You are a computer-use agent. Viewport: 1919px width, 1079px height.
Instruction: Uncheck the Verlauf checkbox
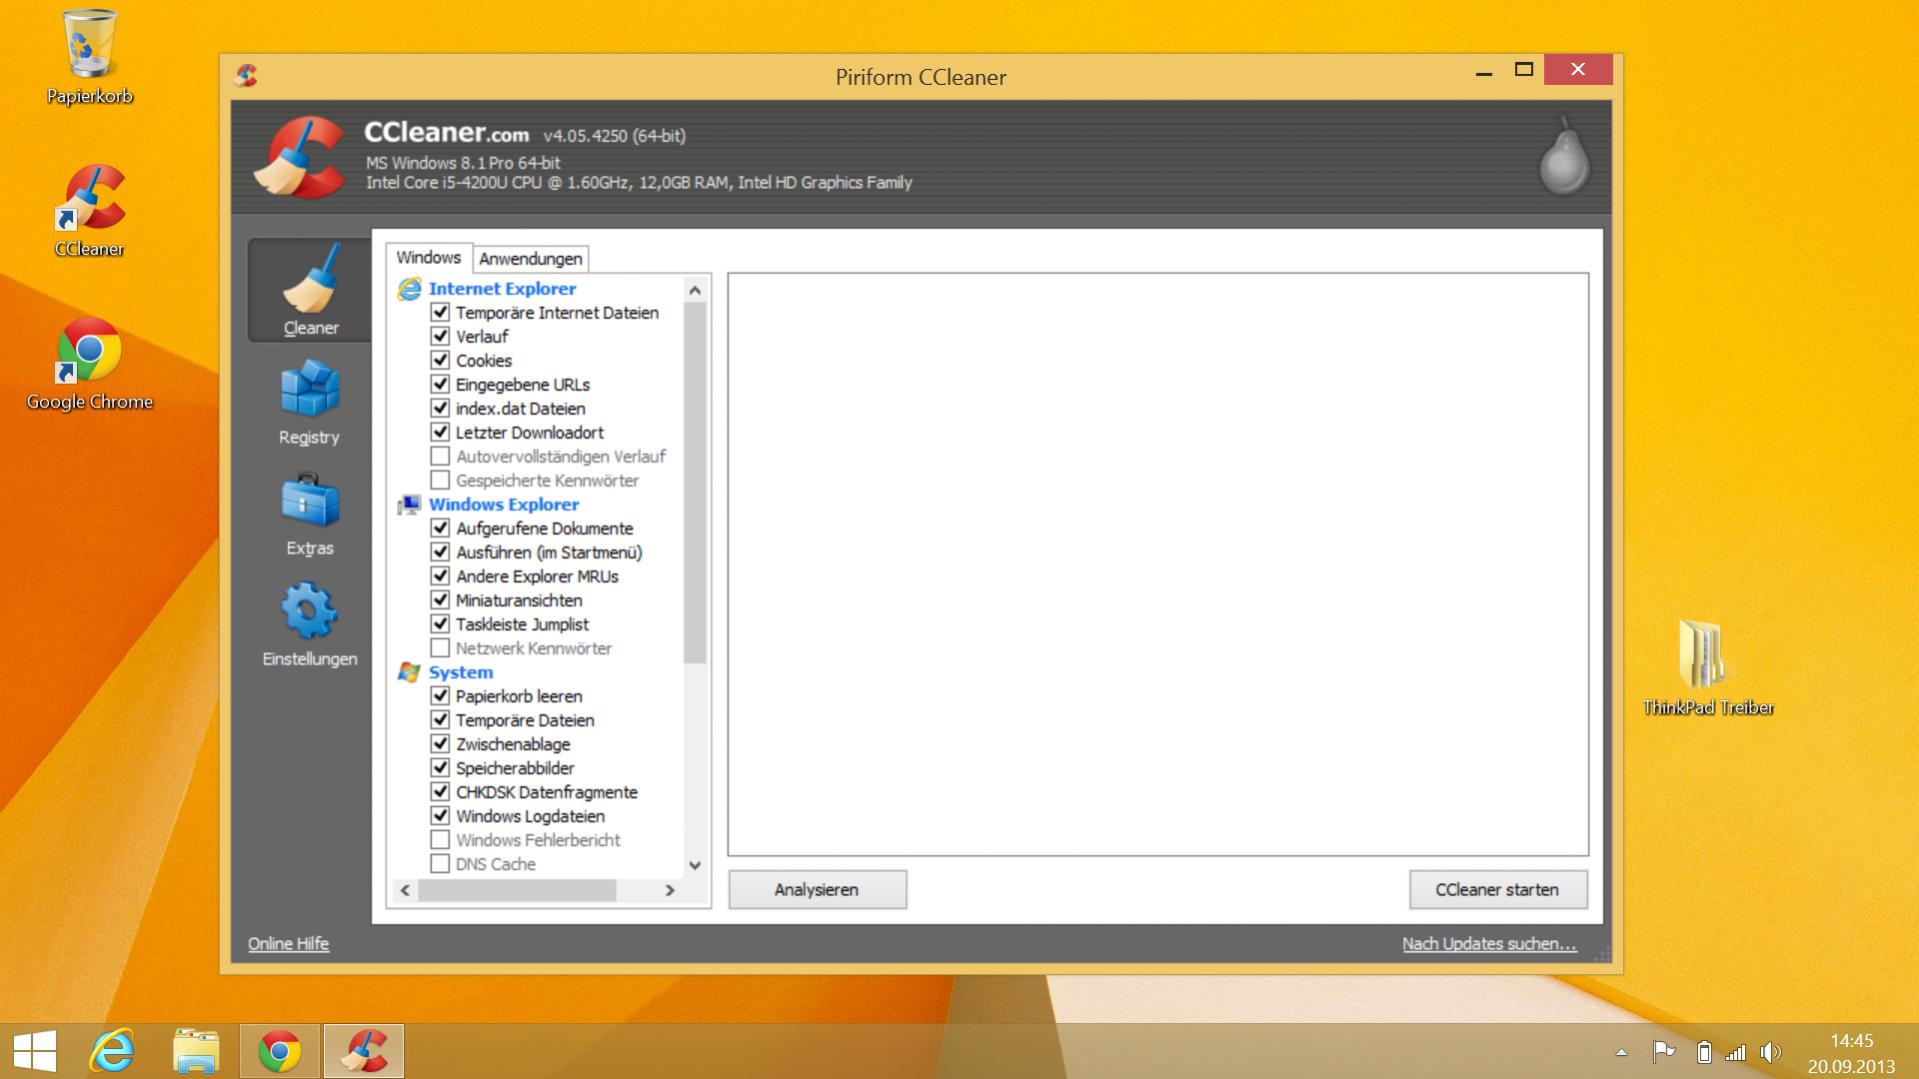[x=440, y=336]
